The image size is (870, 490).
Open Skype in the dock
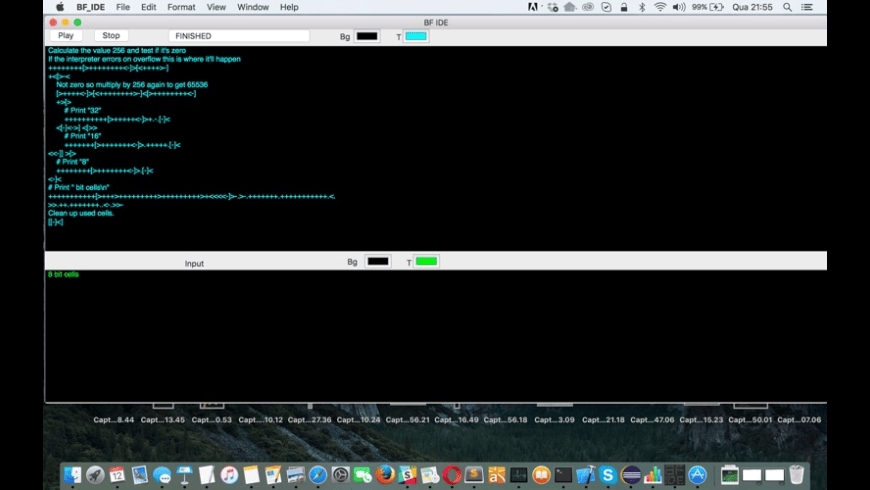point(608,475)
